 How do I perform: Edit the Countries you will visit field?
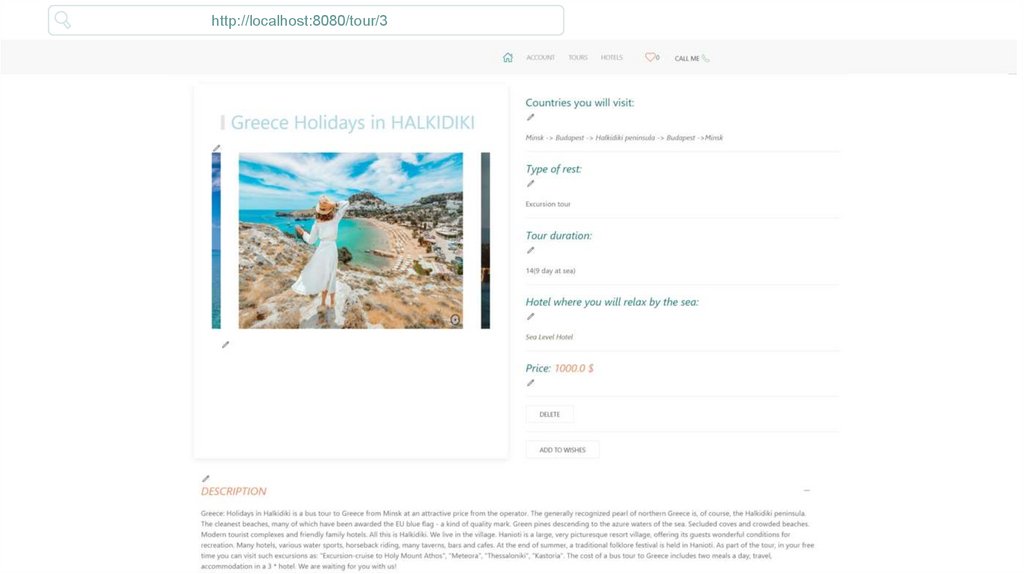530,118
